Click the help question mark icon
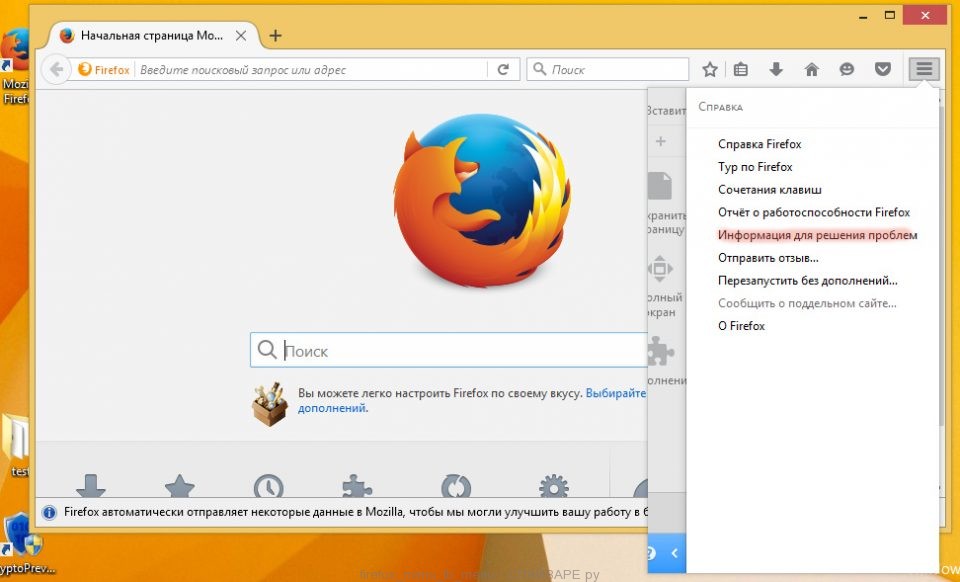Viewport: 960px width, 582px height. (x=651, y=553)
